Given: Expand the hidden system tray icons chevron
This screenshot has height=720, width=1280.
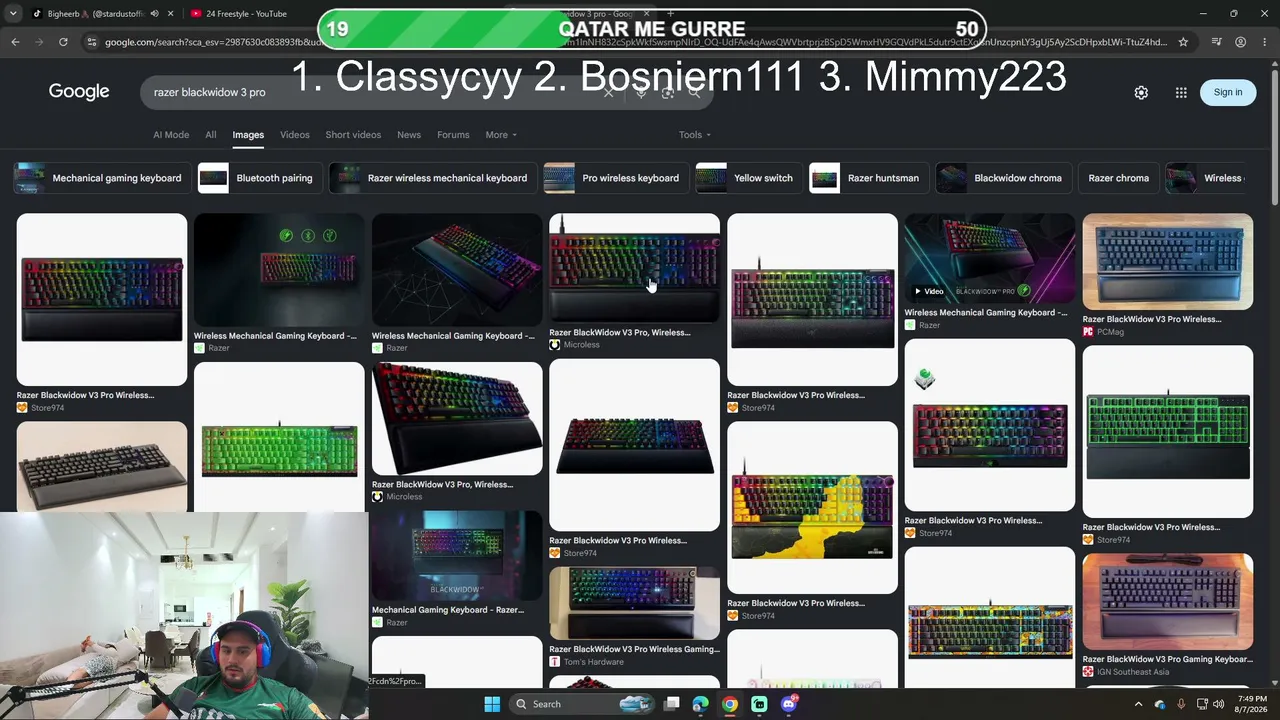Looking at the screenshot, I should tap(1138, 704).
